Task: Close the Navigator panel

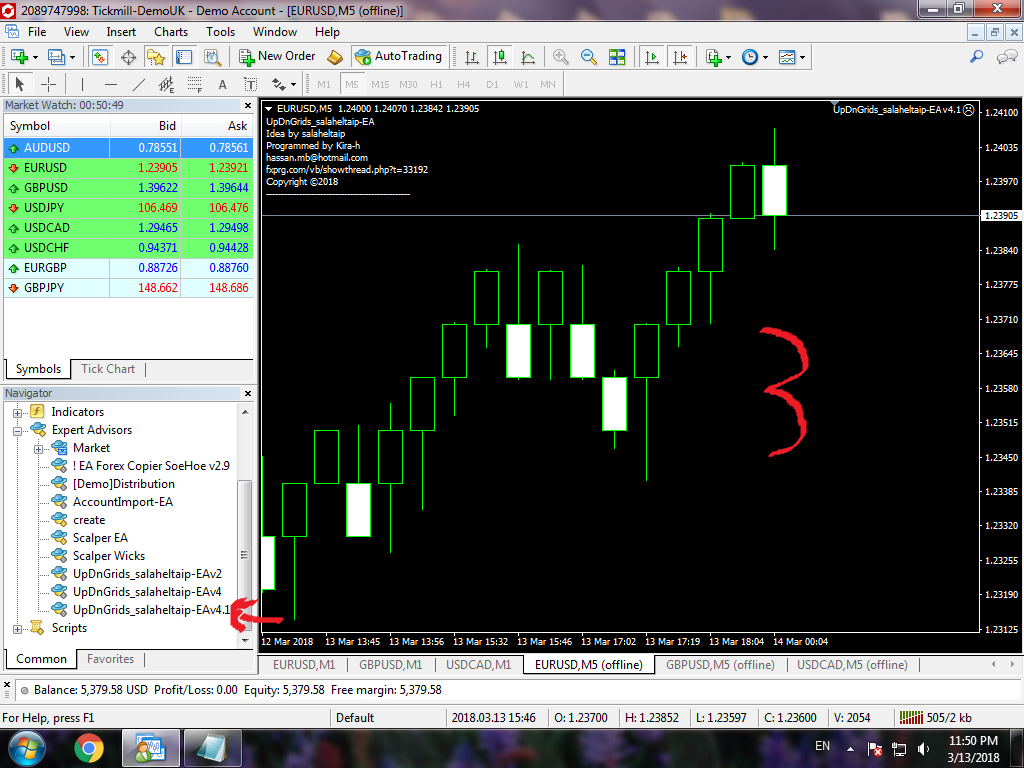Action: (248, 393)
